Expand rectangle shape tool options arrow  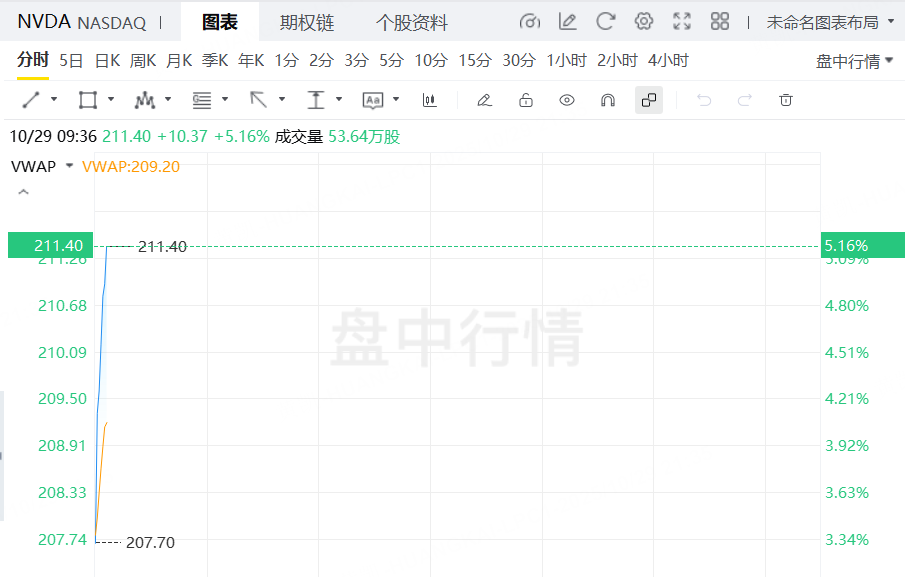[x=111, y=99]
